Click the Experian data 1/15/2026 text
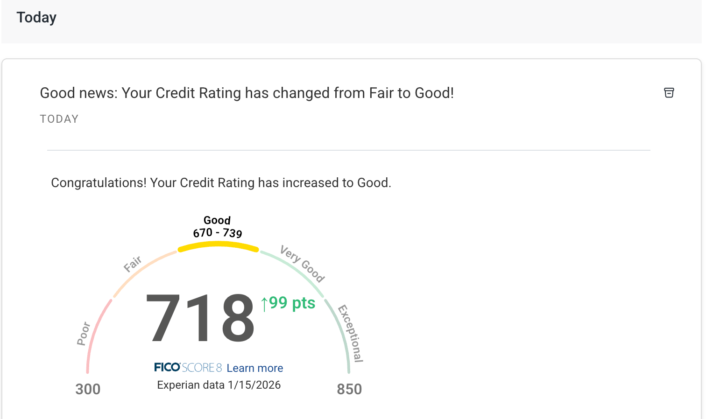The height and width of the screenshot is (419, 720). coord(218,385)
